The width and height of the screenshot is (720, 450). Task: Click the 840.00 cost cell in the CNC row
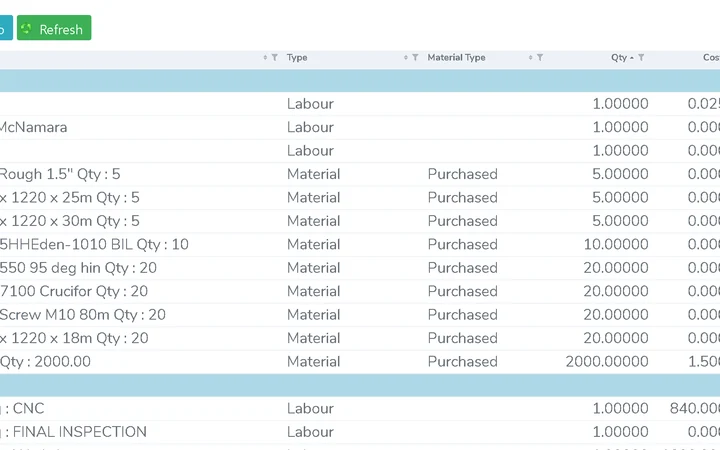tap(694, 408)
